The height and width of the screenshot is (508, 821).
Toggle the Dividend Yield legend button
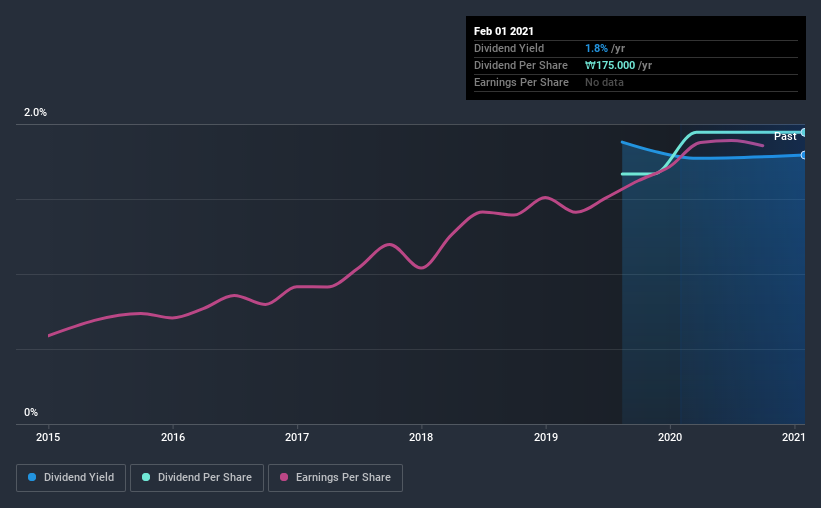point(71,478)
